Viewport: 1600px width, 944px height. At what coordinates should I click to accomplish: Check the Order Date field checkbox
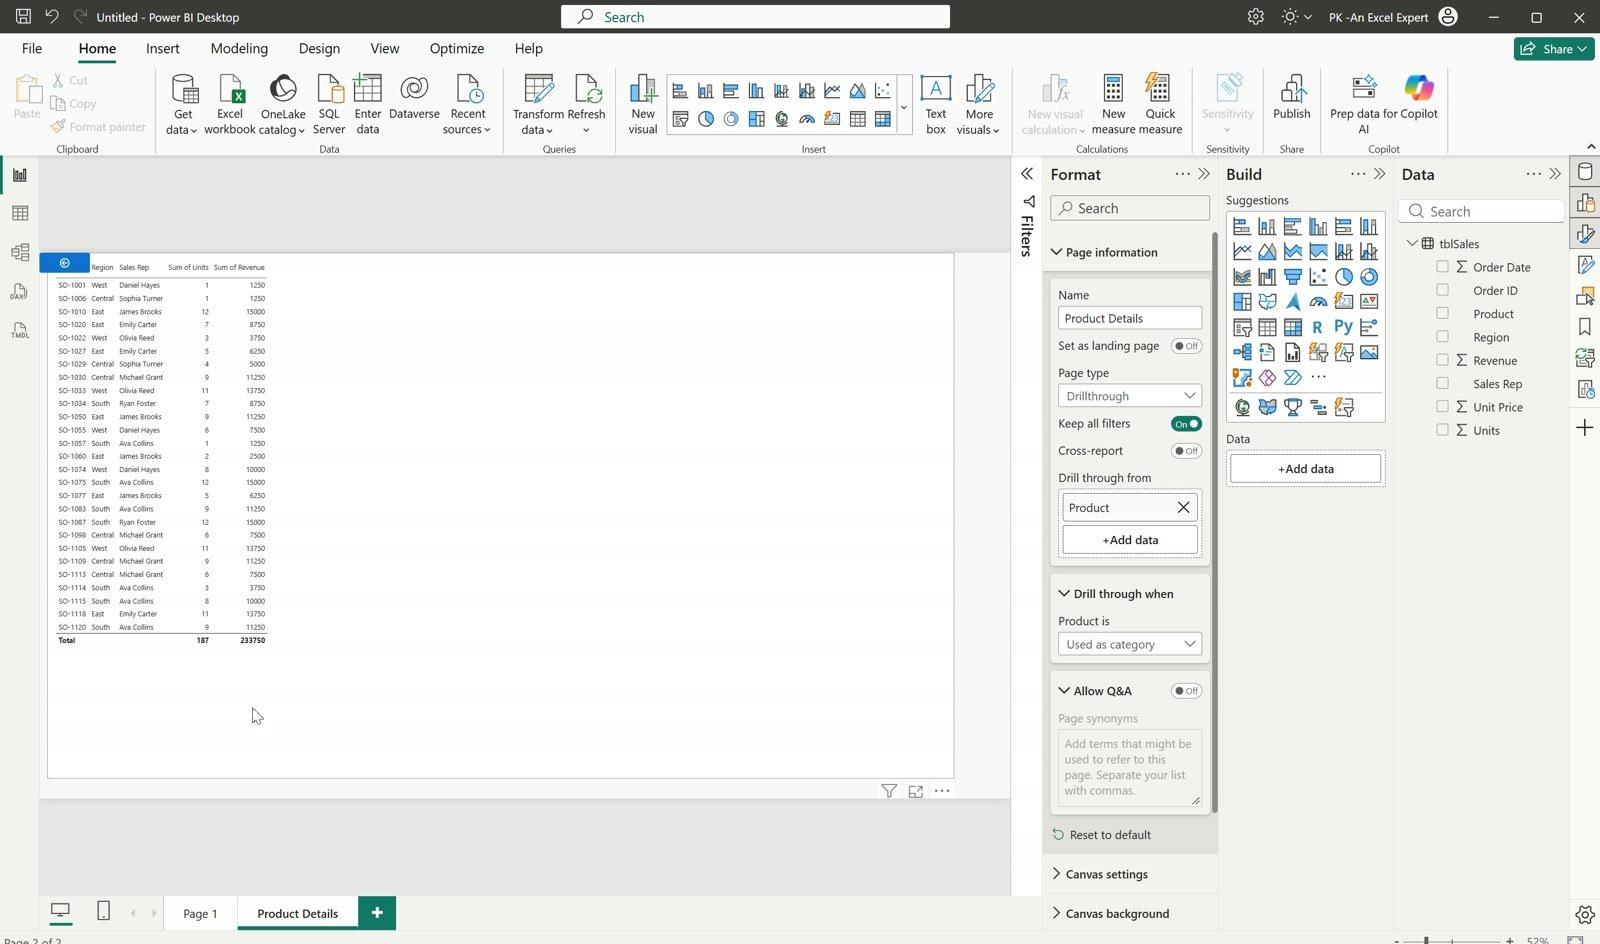click(x=1442, y=267)
